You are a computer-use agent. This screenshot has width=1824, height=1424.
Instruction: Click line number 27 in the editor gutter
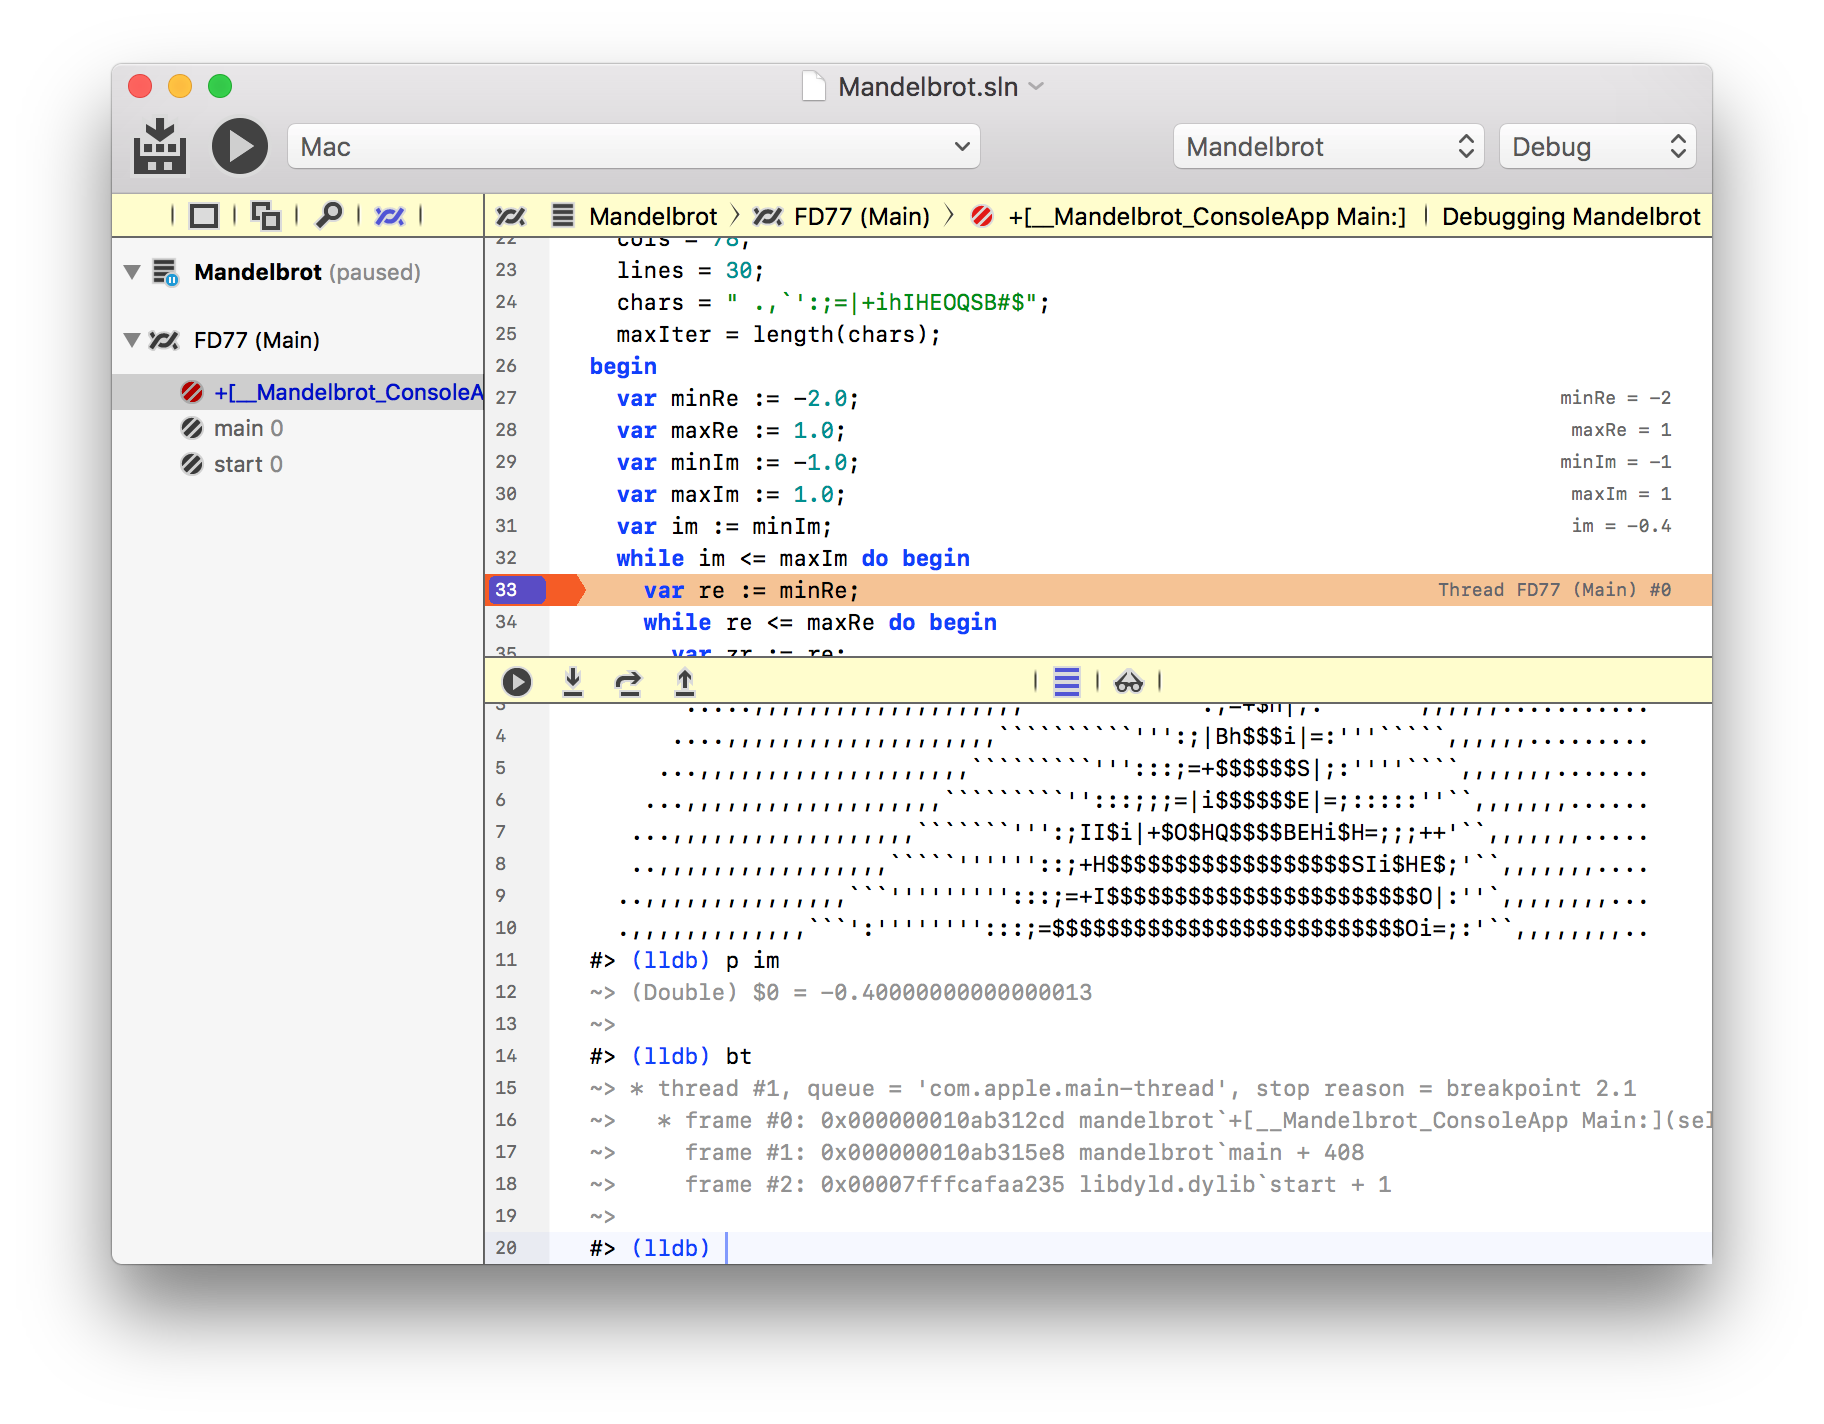[x=506, y=398]
